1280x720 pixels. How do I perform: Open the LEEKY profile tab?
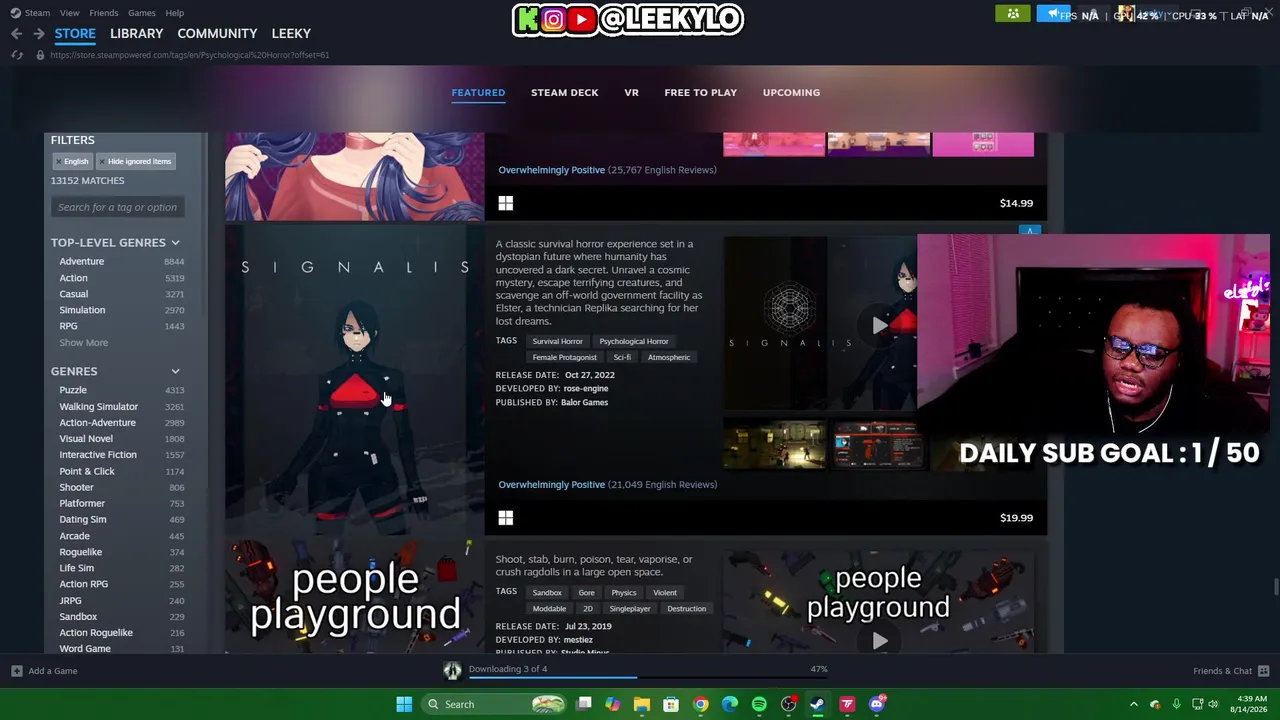tap(291, 34)
